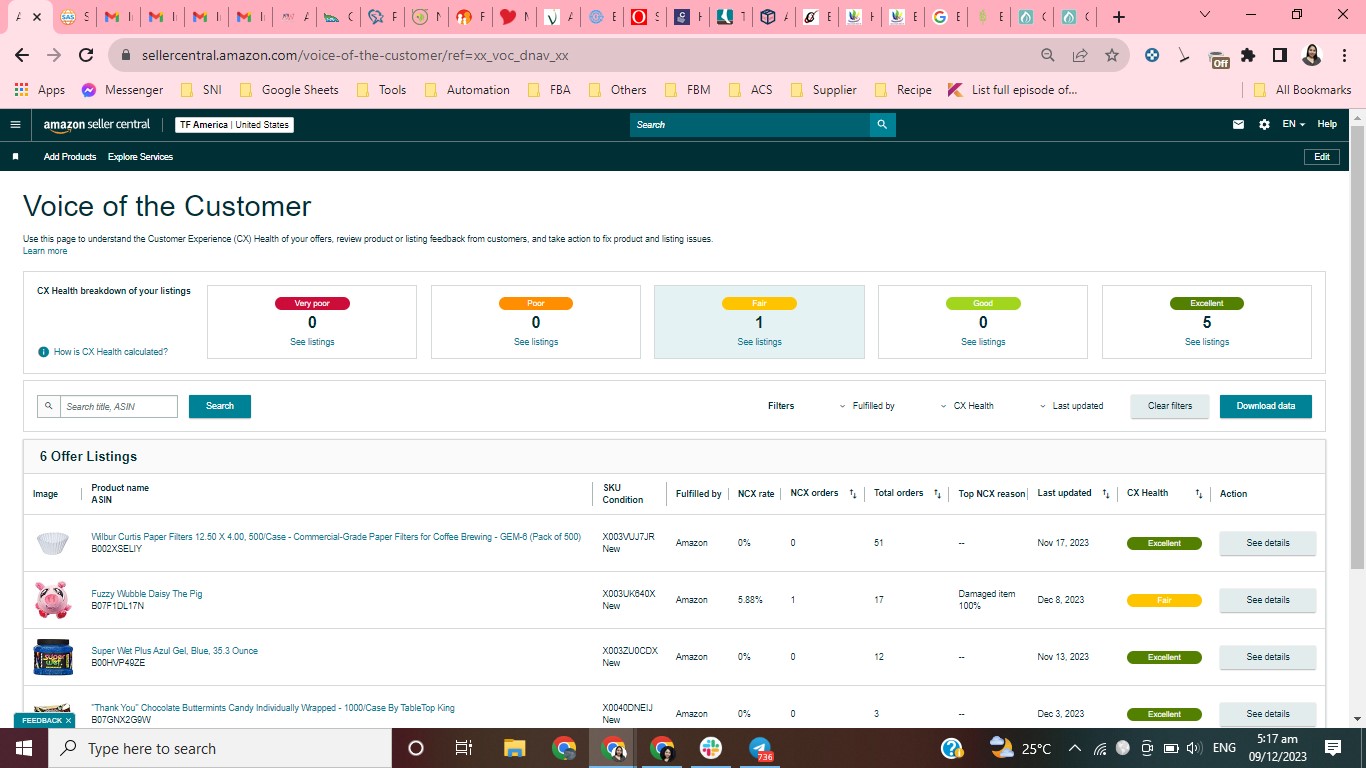Click the Wilbur Curtis paper filters thumbnail

point(53,543)
